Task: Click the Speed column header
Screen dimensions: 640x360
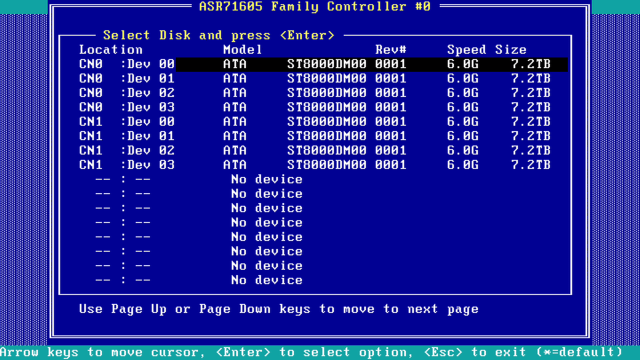Action: (x=467, y=50)
